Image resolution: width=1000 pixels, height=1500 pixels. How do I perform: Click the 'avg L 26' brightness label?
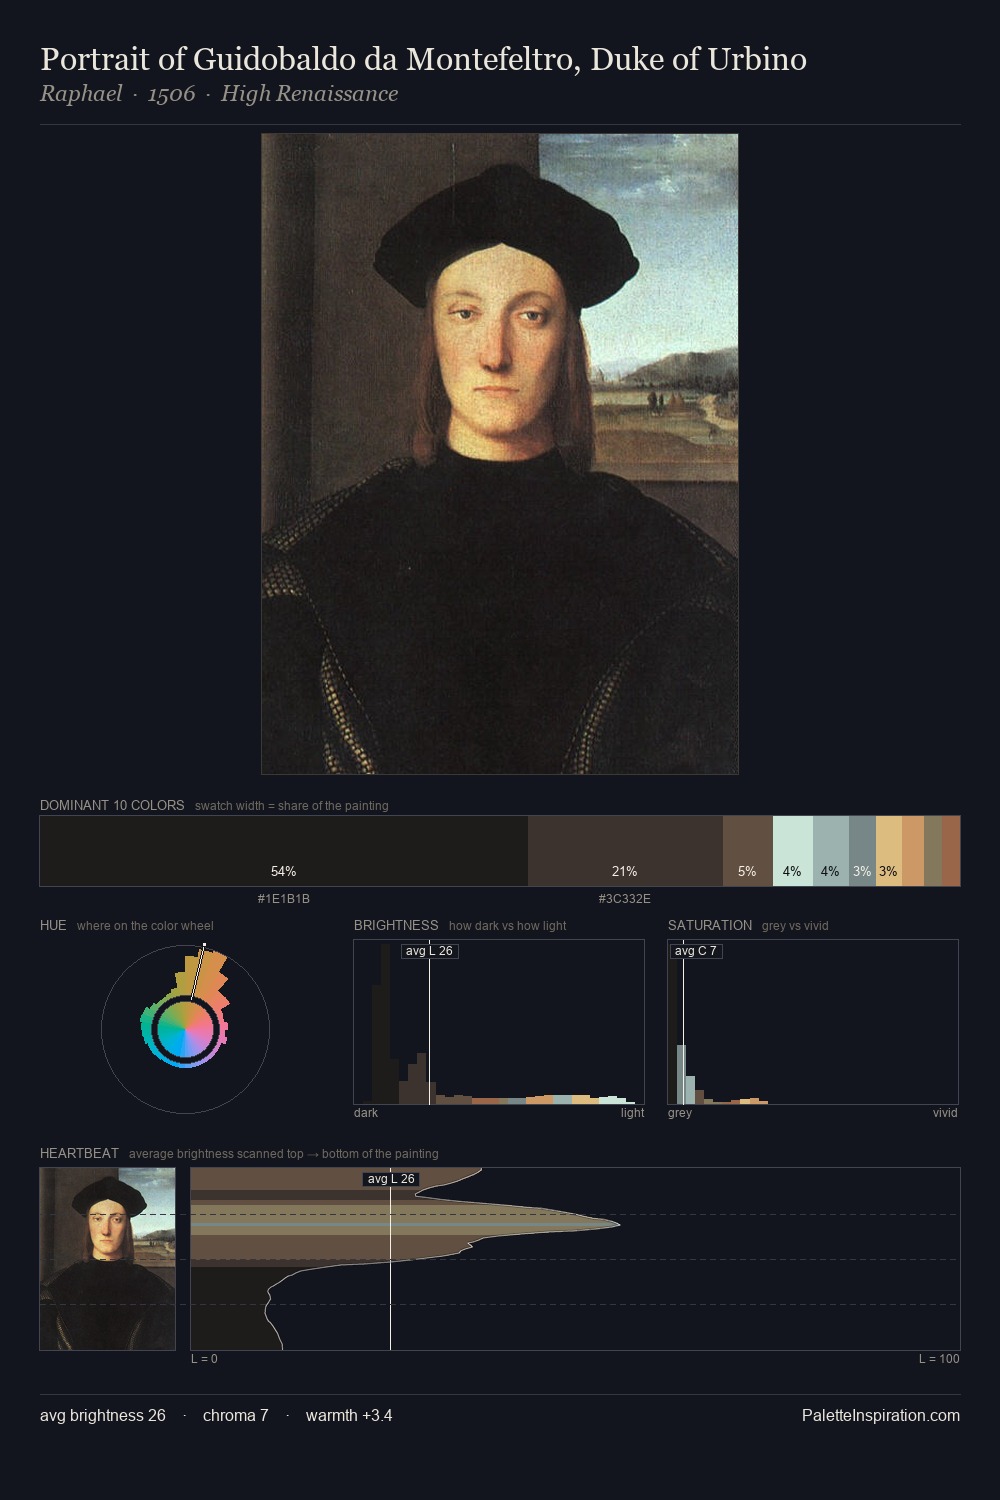pyautogui.click(x=429, y=951)
